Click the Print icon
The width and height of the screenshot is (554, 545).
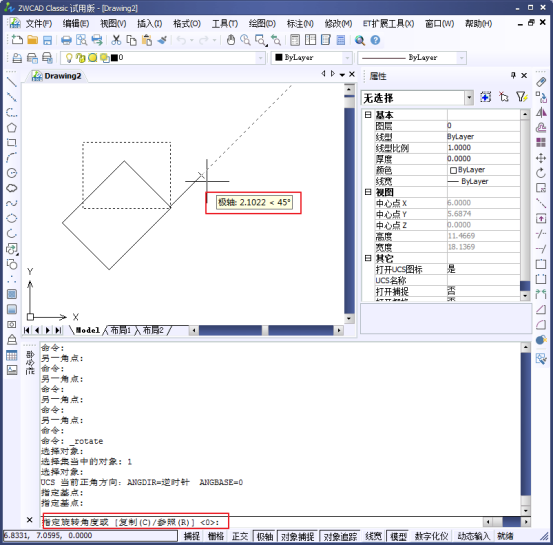pyautogui.click(x=66, y=40)
